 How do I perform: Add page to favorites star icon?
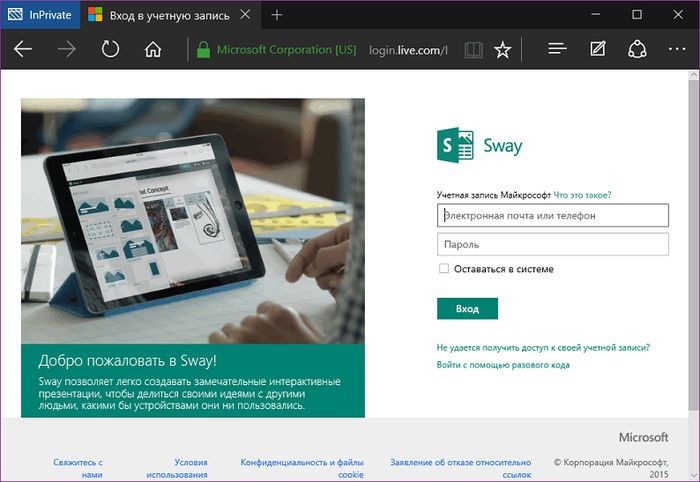[x=502, y=49]
